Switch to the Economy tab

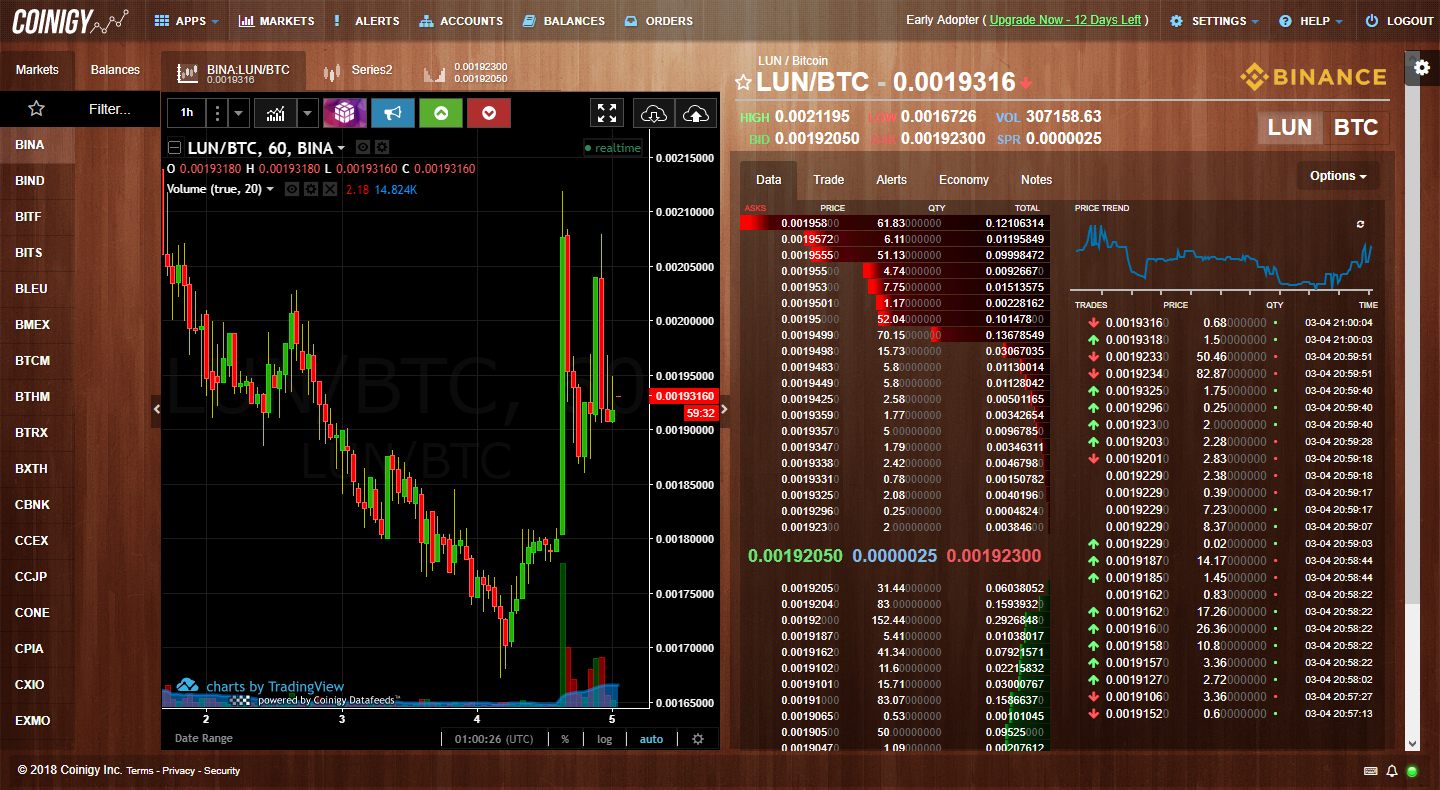[964, 180]
